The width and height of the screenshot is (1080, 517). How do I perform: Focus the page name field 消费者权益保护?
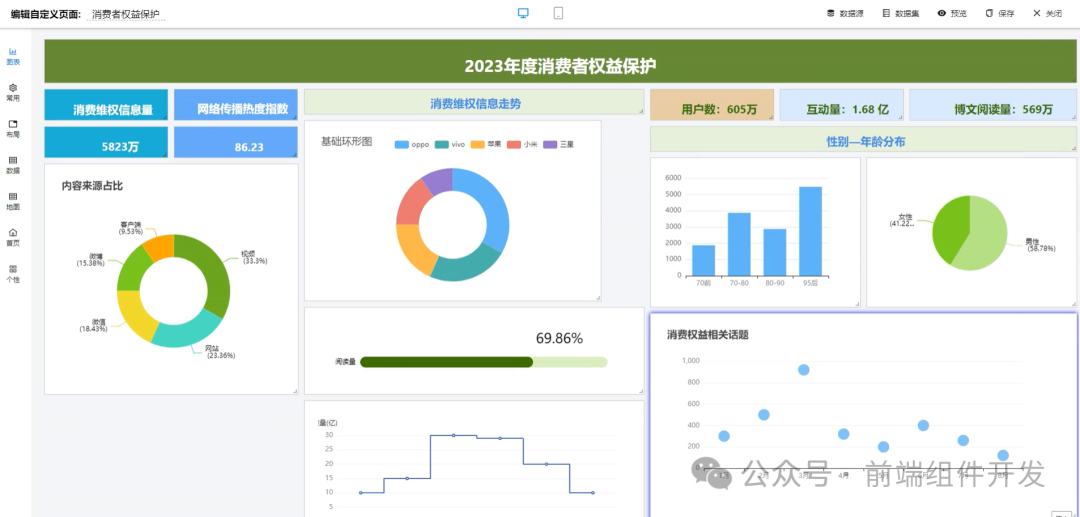(125, 14)
